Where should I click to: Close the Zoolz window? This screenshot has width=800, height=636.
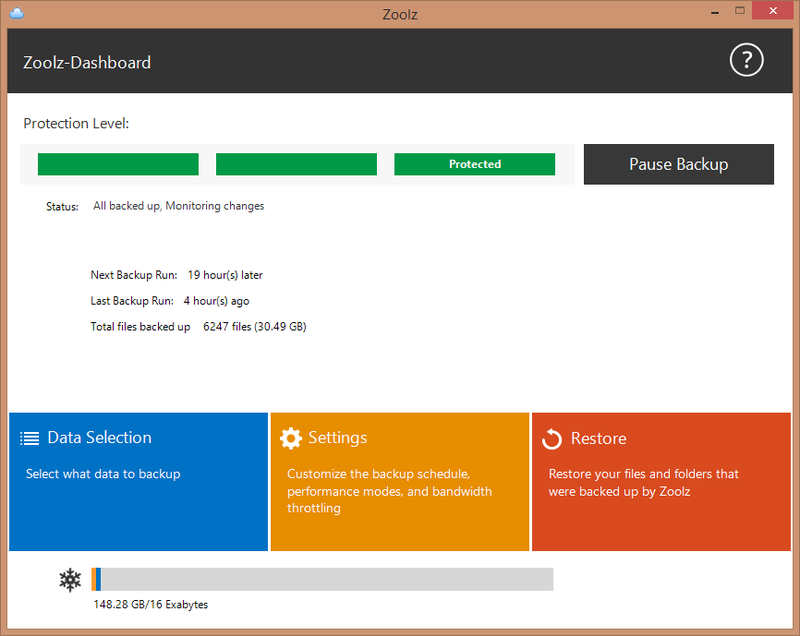click(x=772, y=11)
